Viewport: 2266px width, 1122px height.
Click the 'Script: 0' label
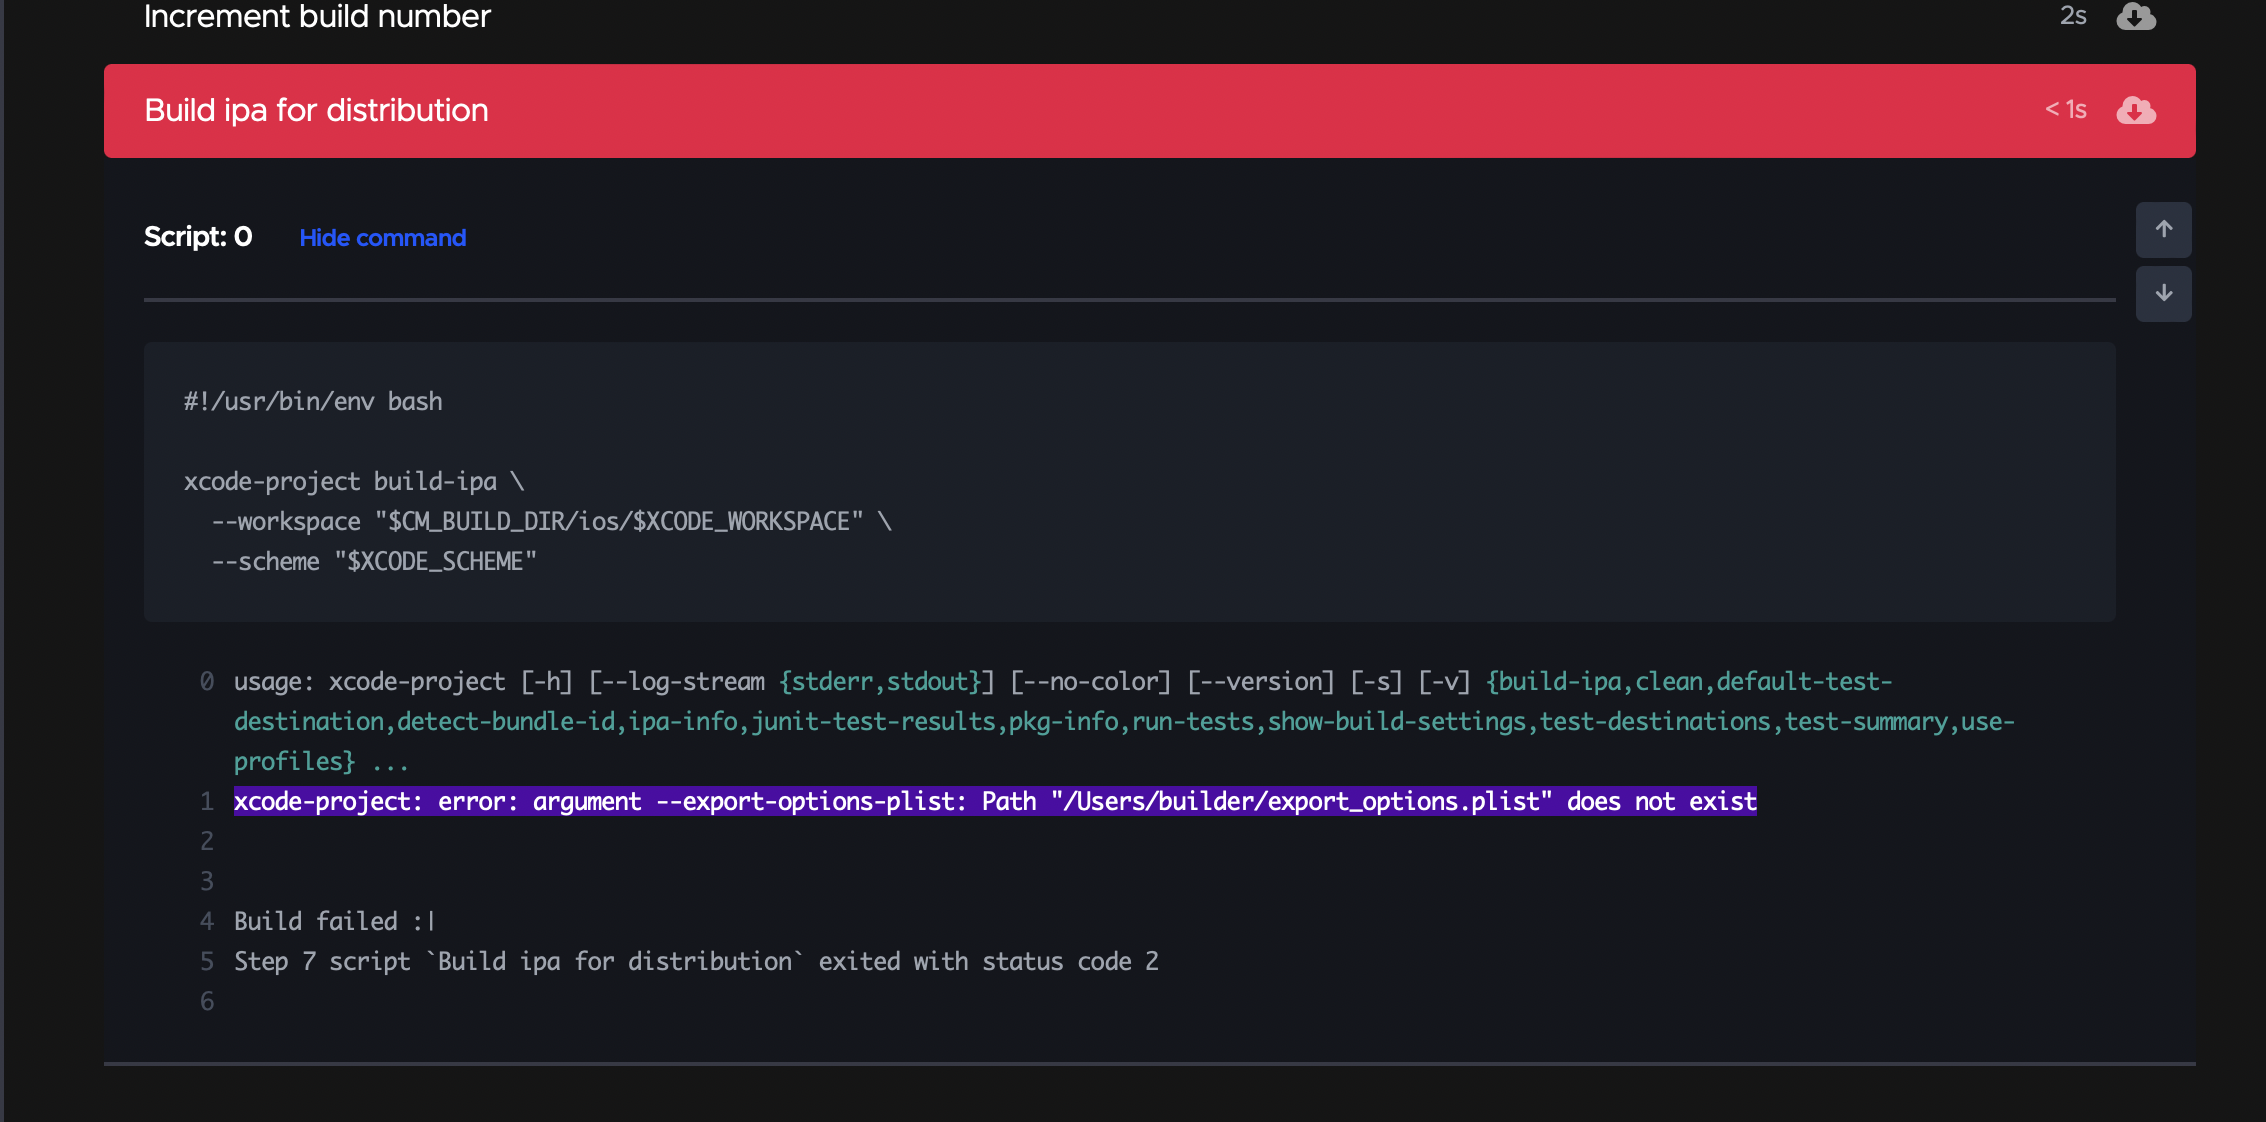(198, 237)
